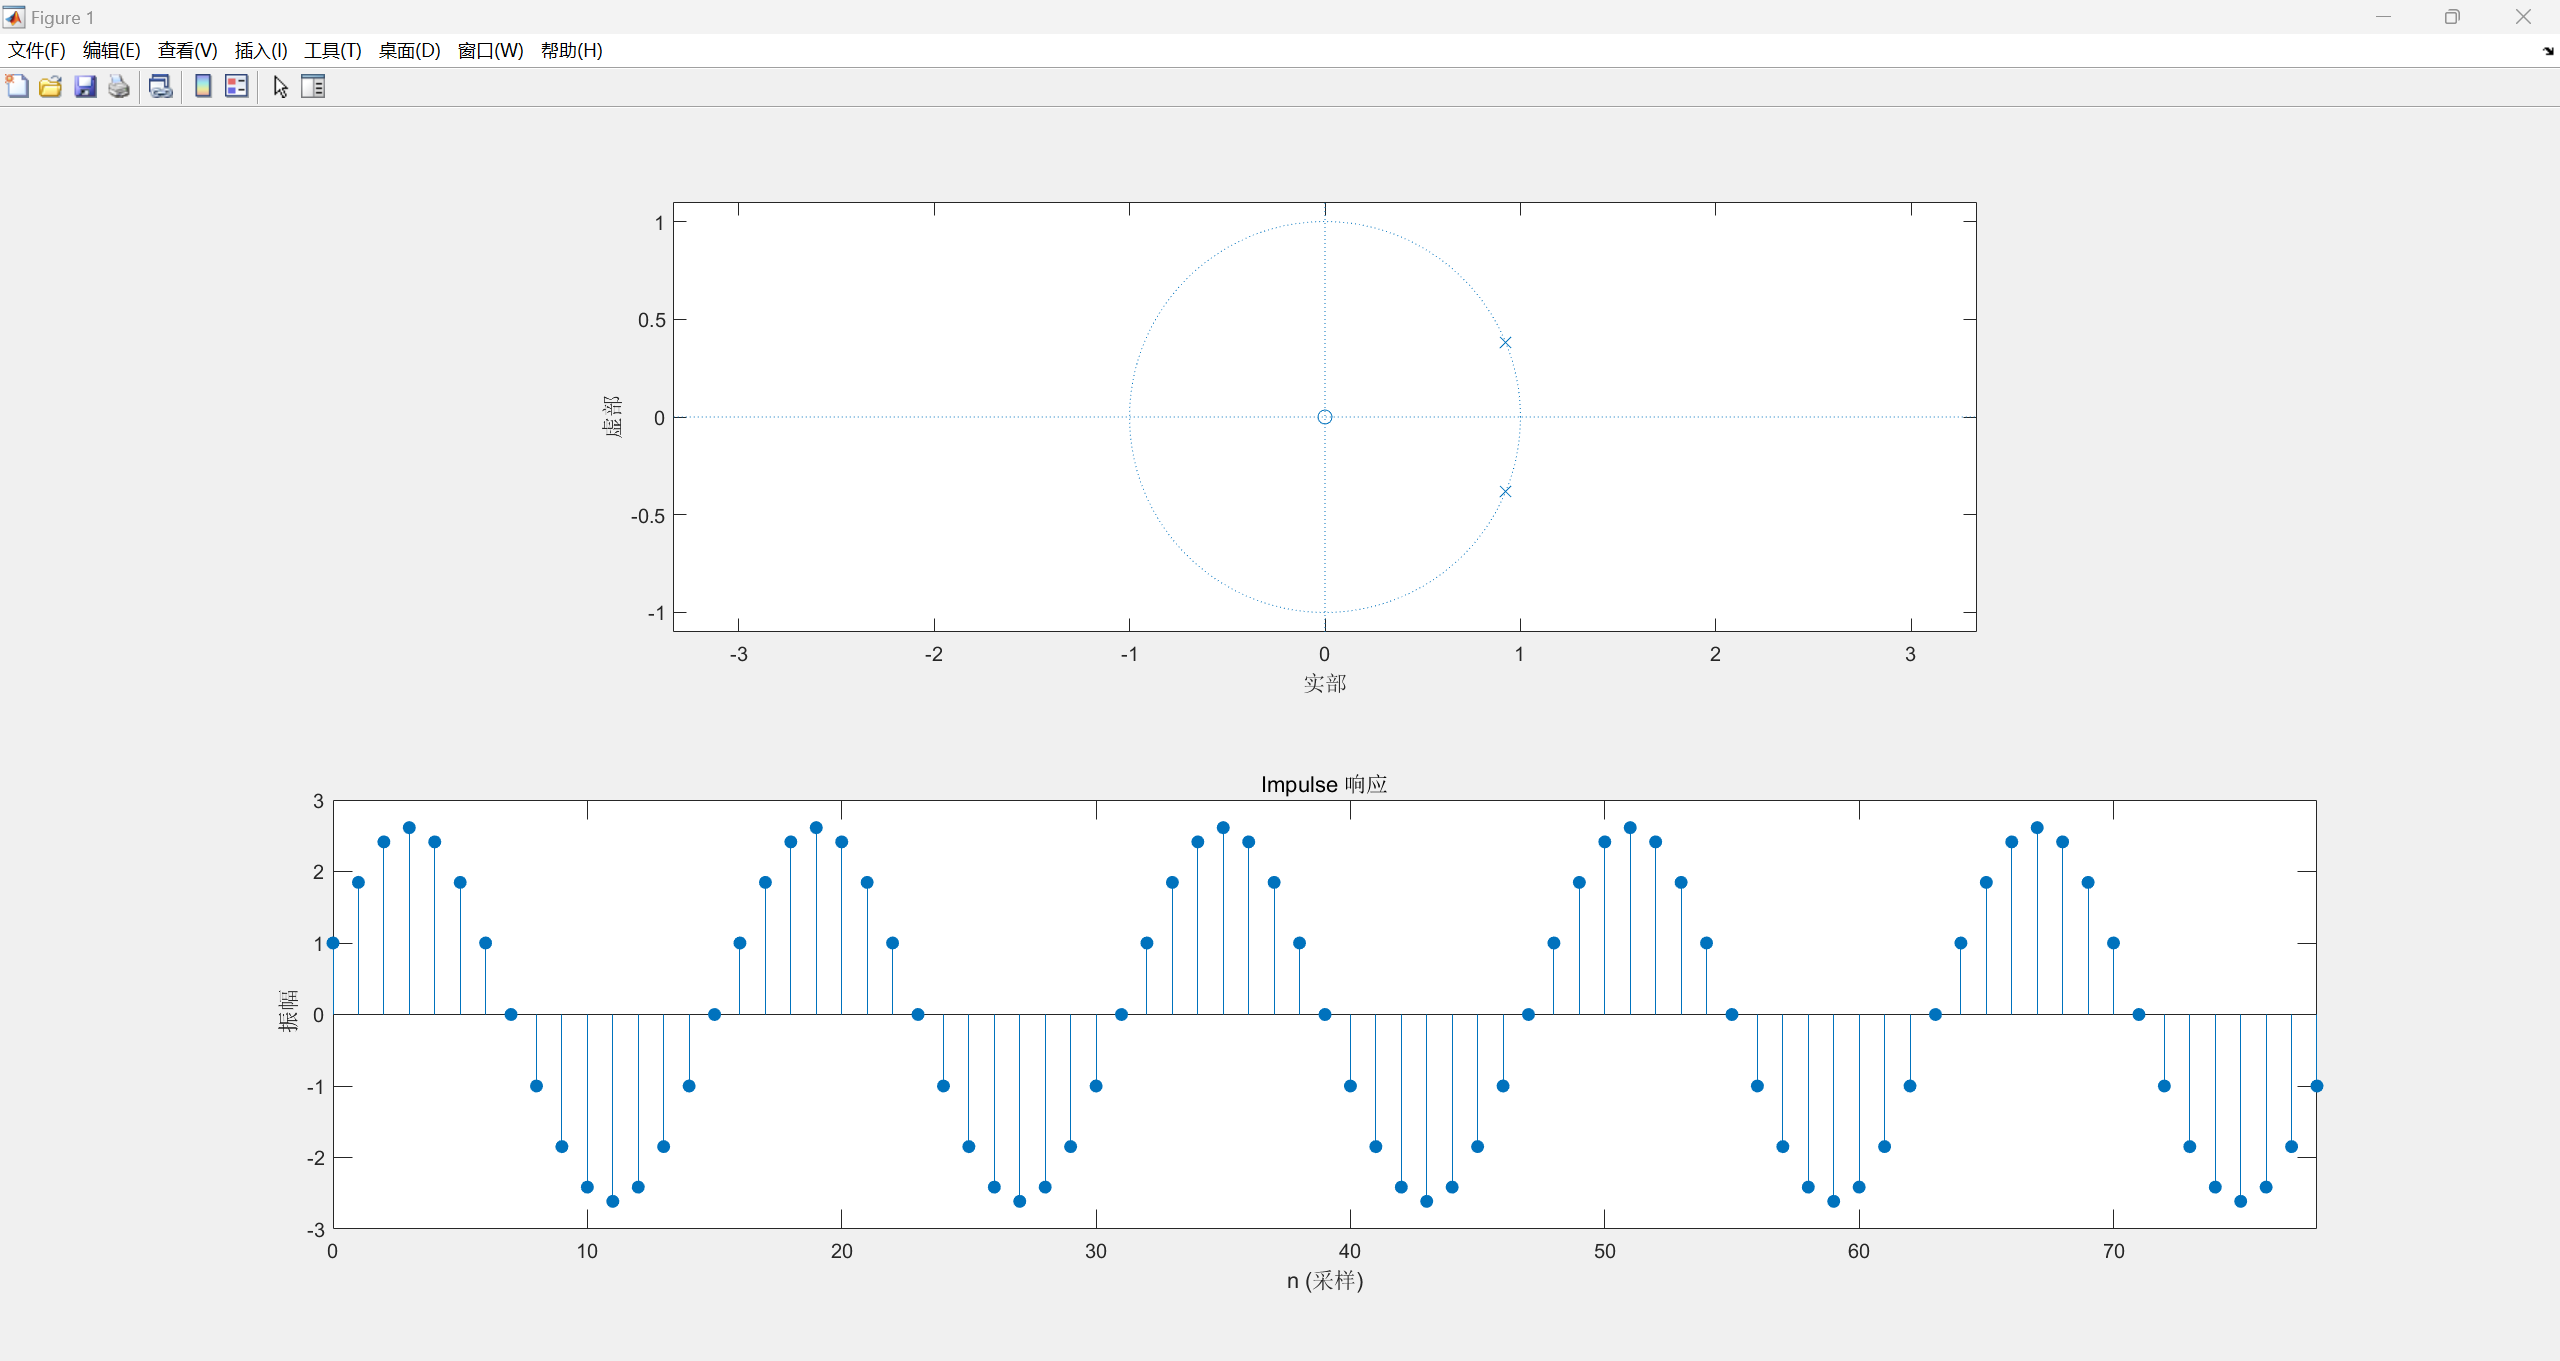Click the New Figure toolbar icon
The width and height of the screenshot is (2560, 1361).
(x=17, y=86)
